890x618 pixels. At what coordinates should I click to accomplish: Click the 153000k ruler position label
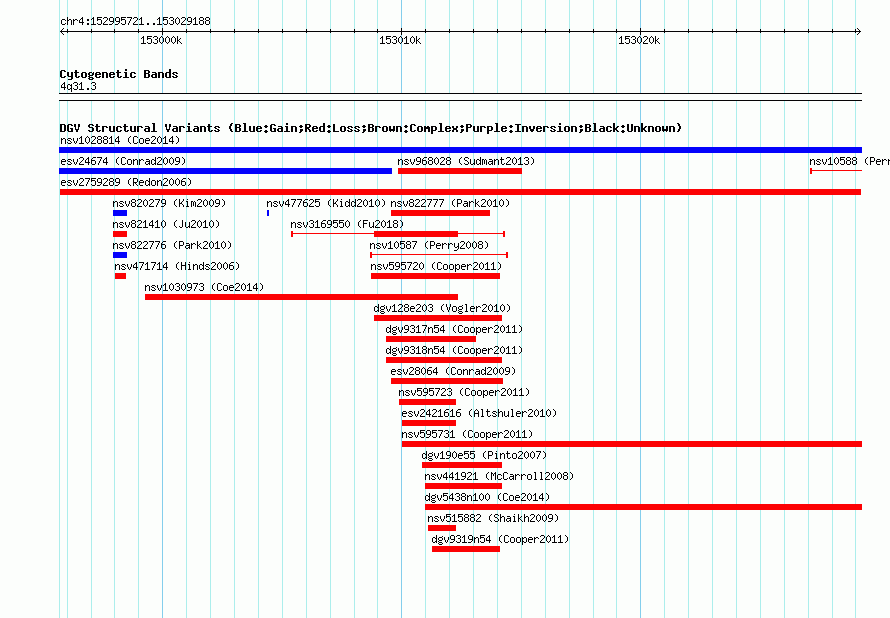[x=161, y=40]
